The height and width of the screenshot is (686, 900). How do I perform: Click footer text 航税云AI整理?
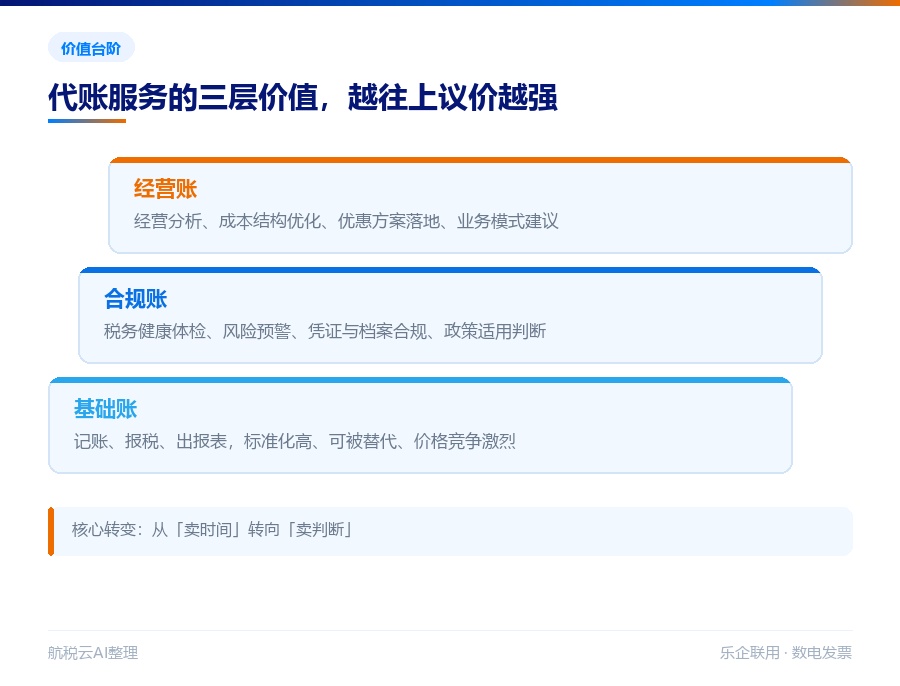tap(93, 653)
